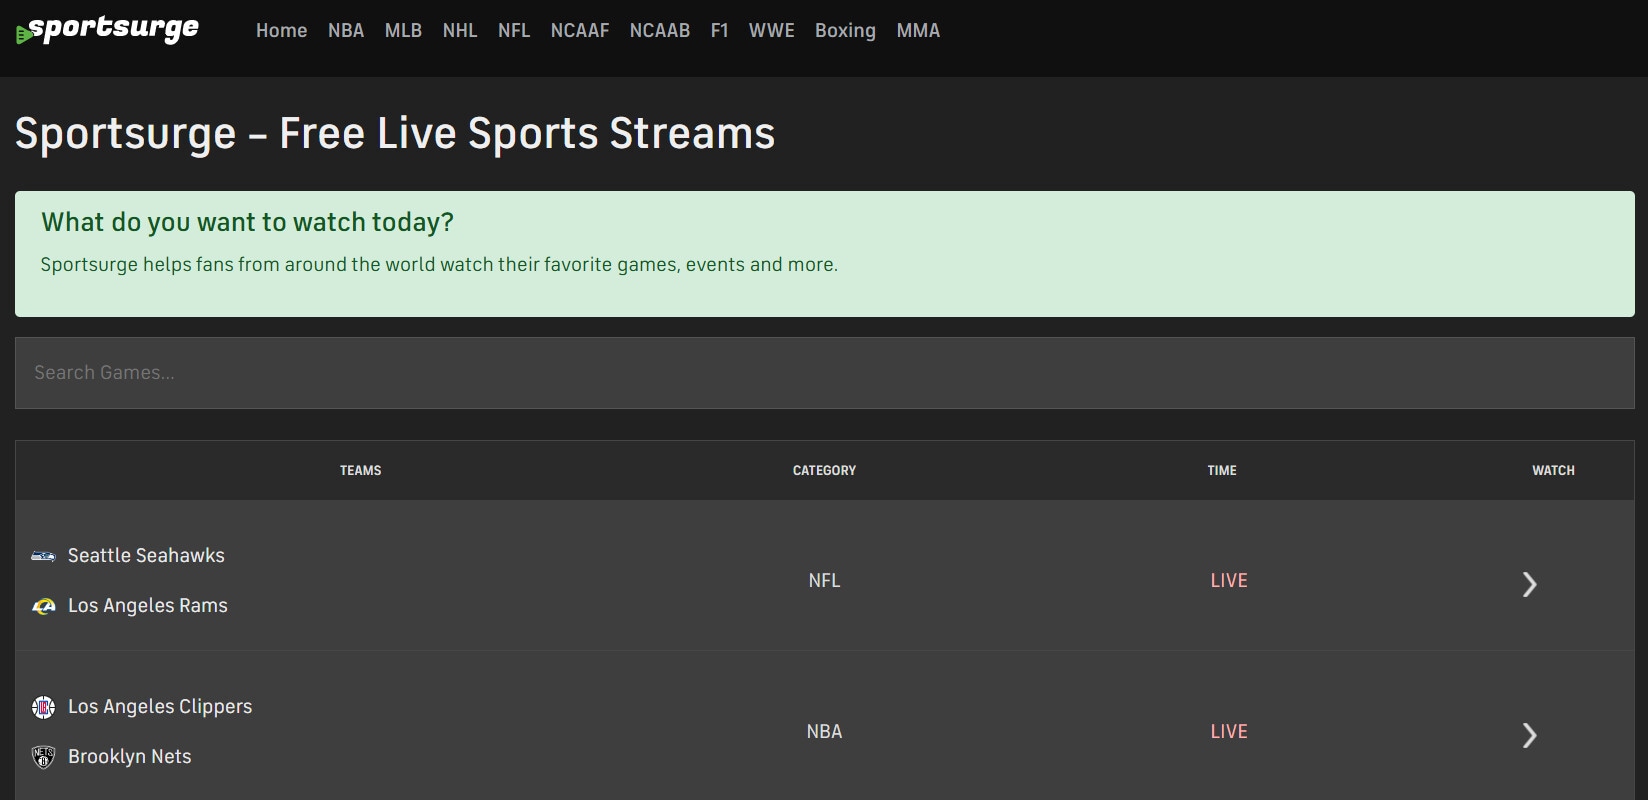Click LIVE status in Seahawks row
The image size is (1648, 800).
click(1229, 580)
